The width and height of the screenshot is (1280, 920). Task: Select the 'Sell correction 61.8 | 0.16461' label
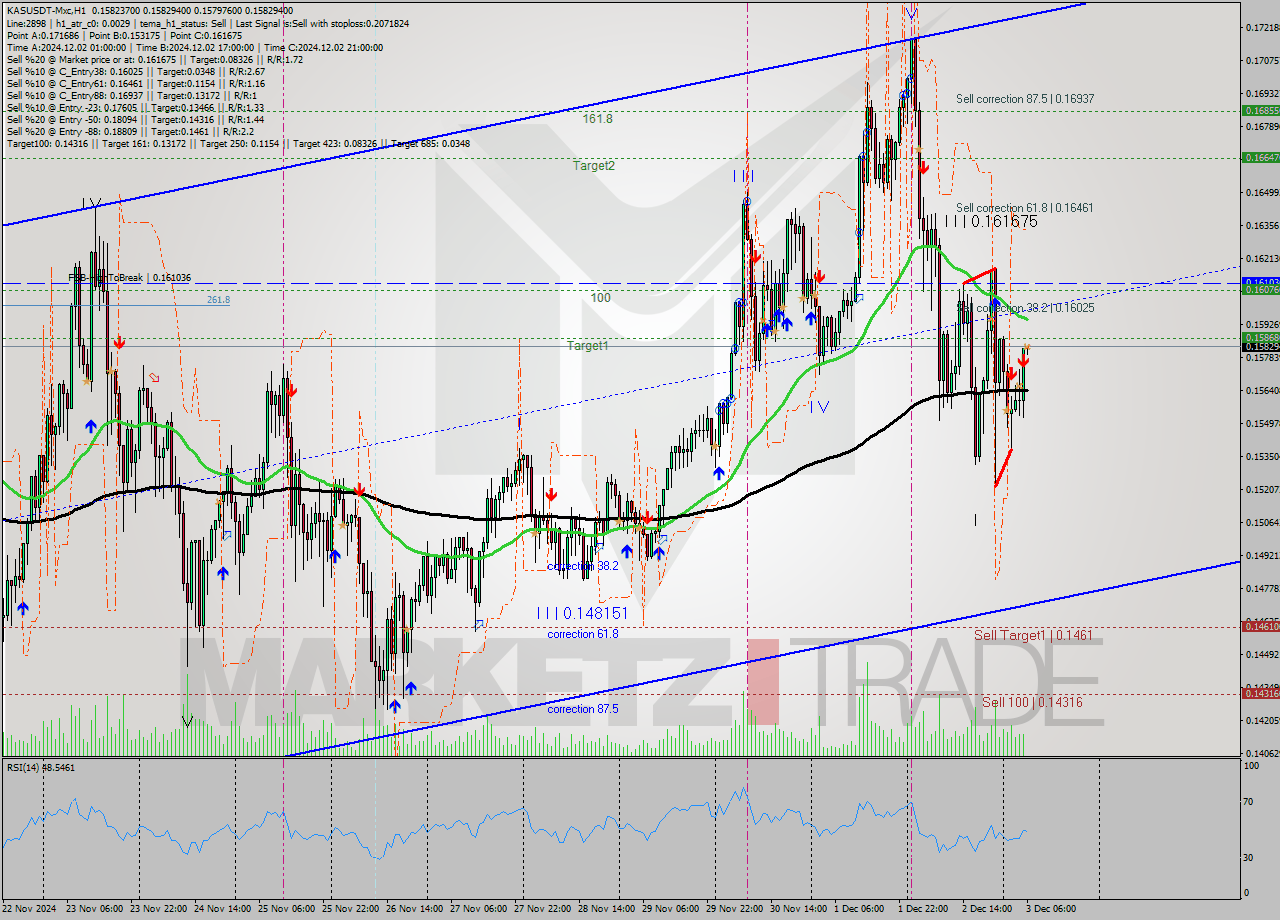coord(1024,208)
